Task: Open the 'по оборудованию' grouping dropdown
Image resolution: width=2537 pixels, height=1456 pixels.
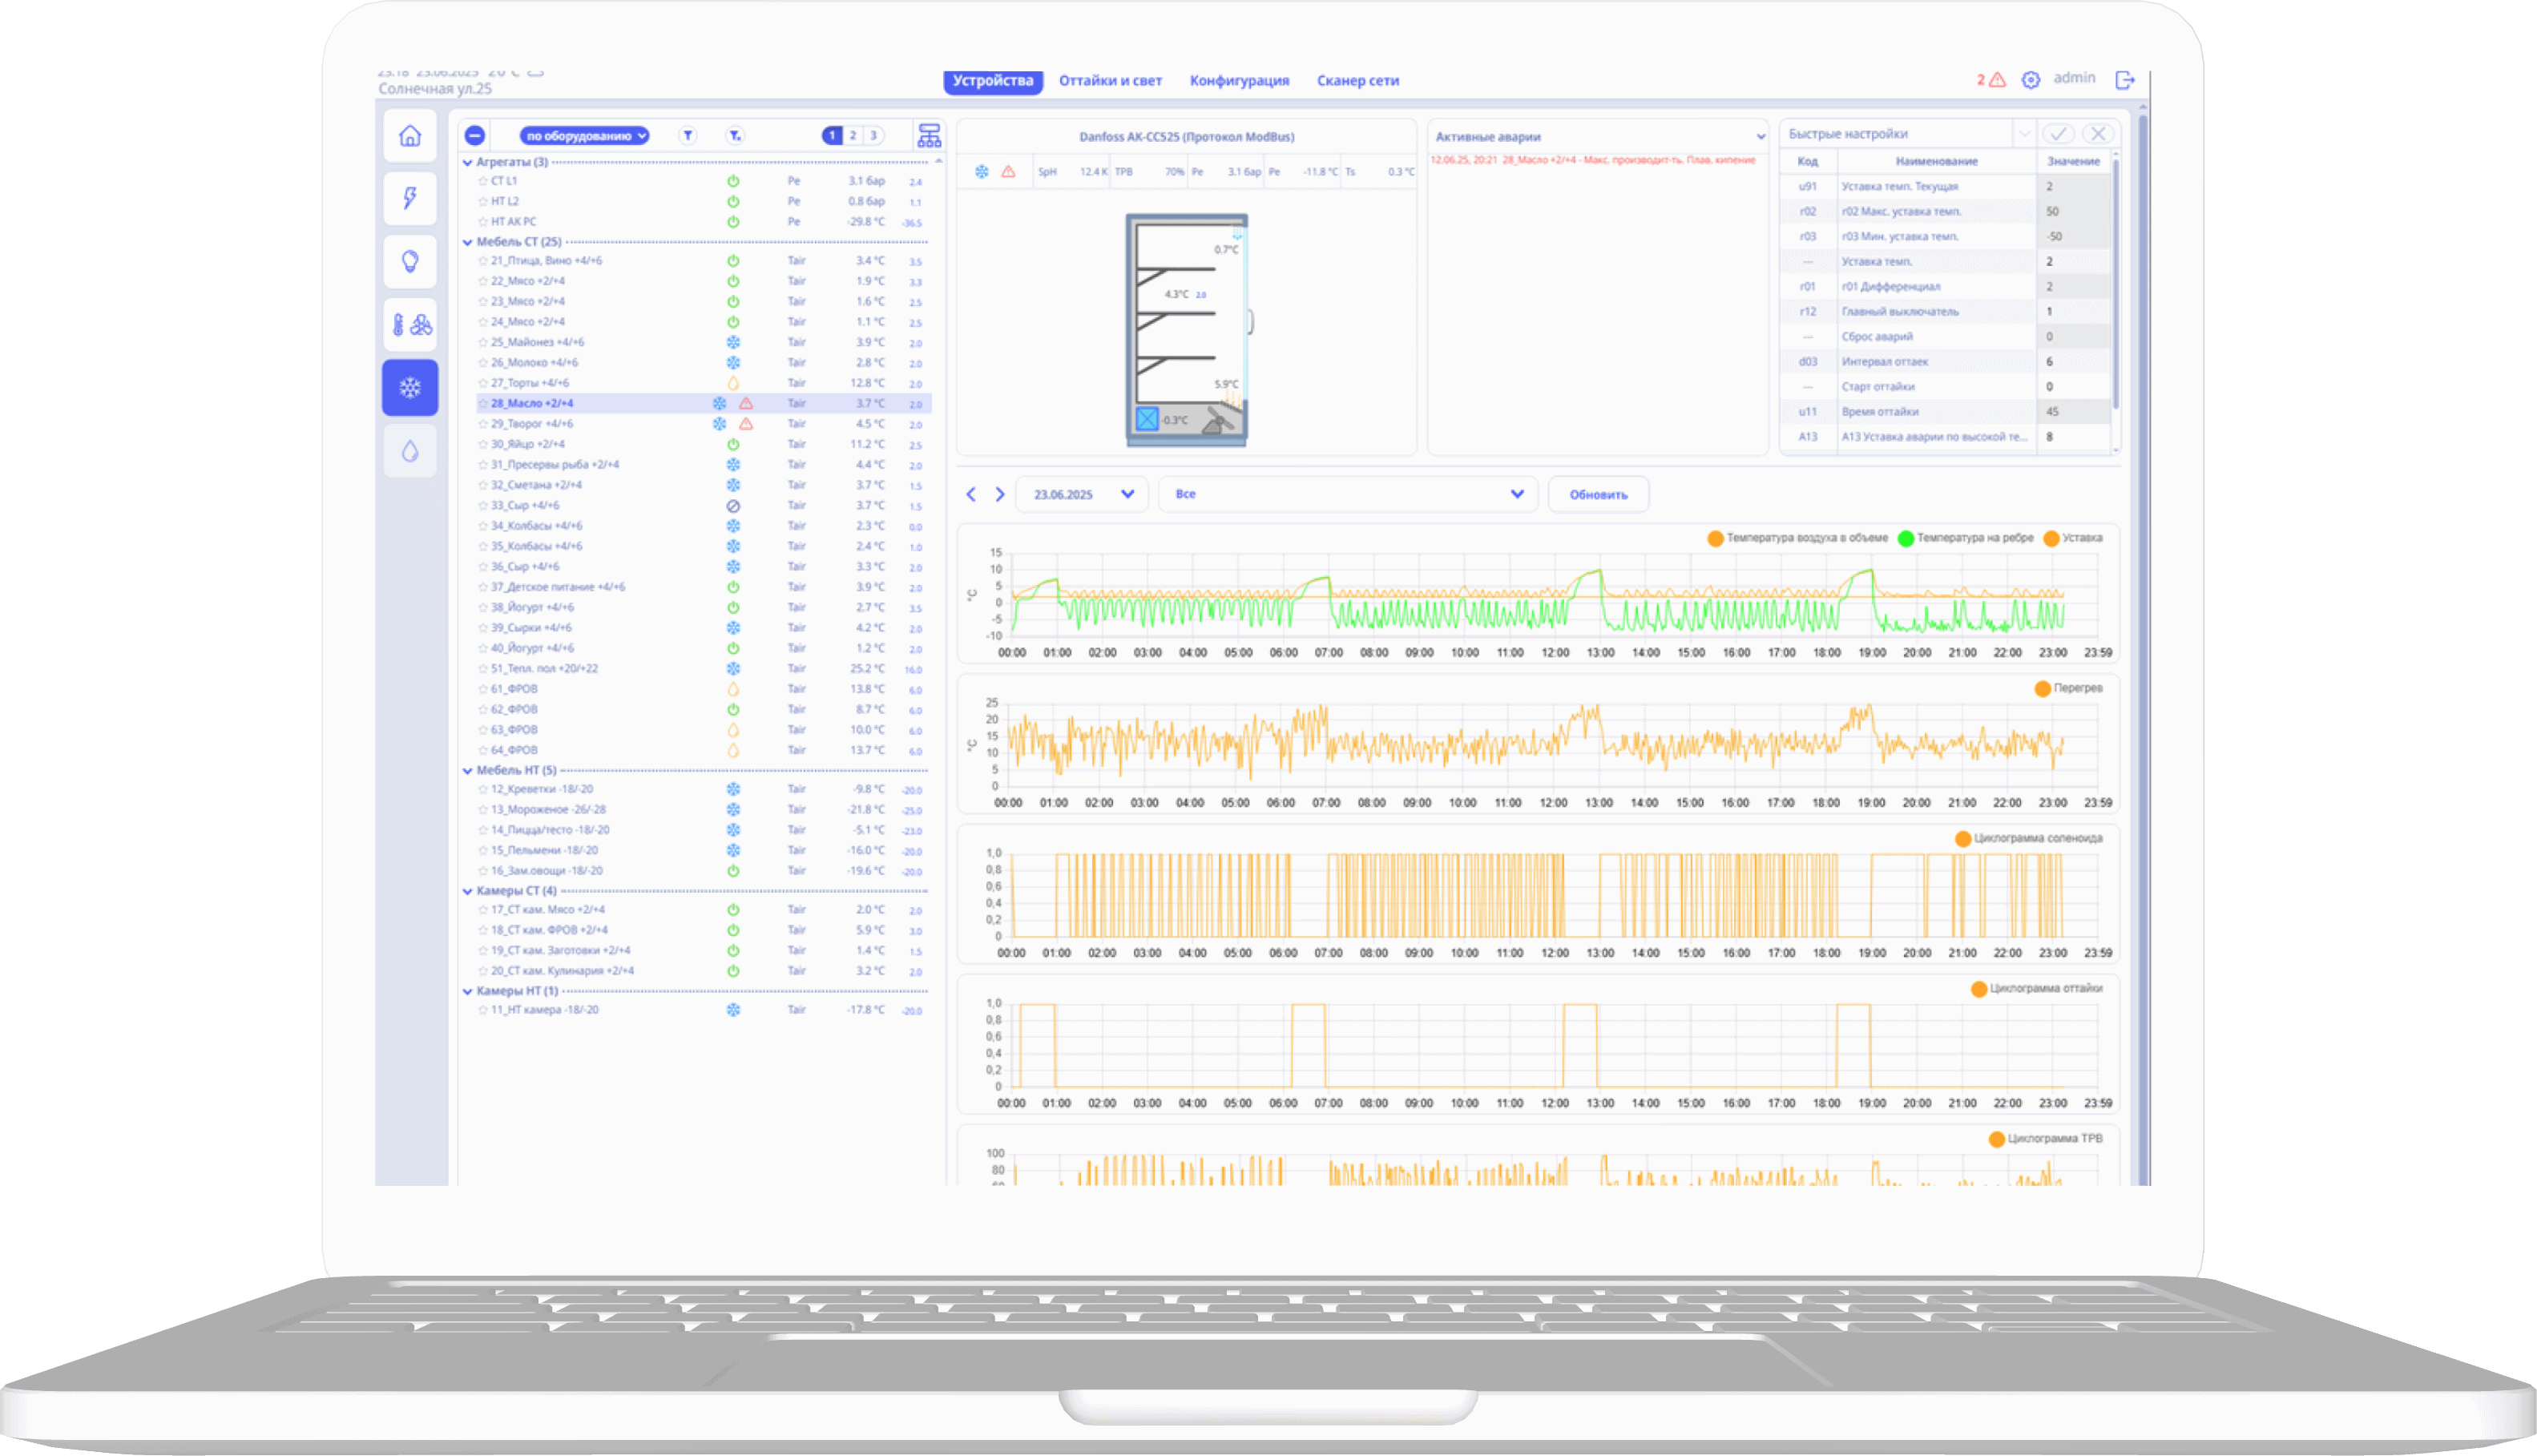Action: [584, 136]
